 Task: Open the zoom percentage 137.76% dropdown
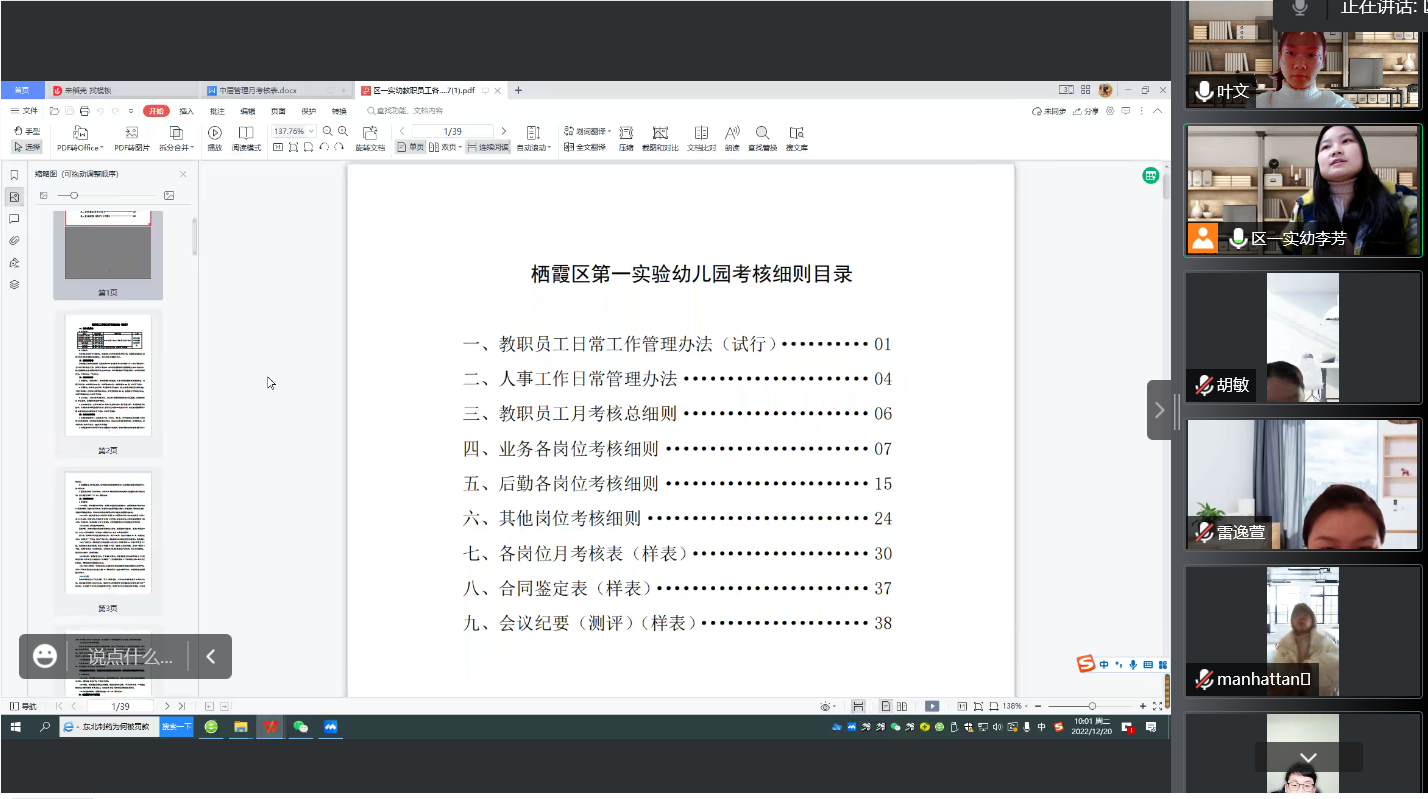[x=311, y=131]
